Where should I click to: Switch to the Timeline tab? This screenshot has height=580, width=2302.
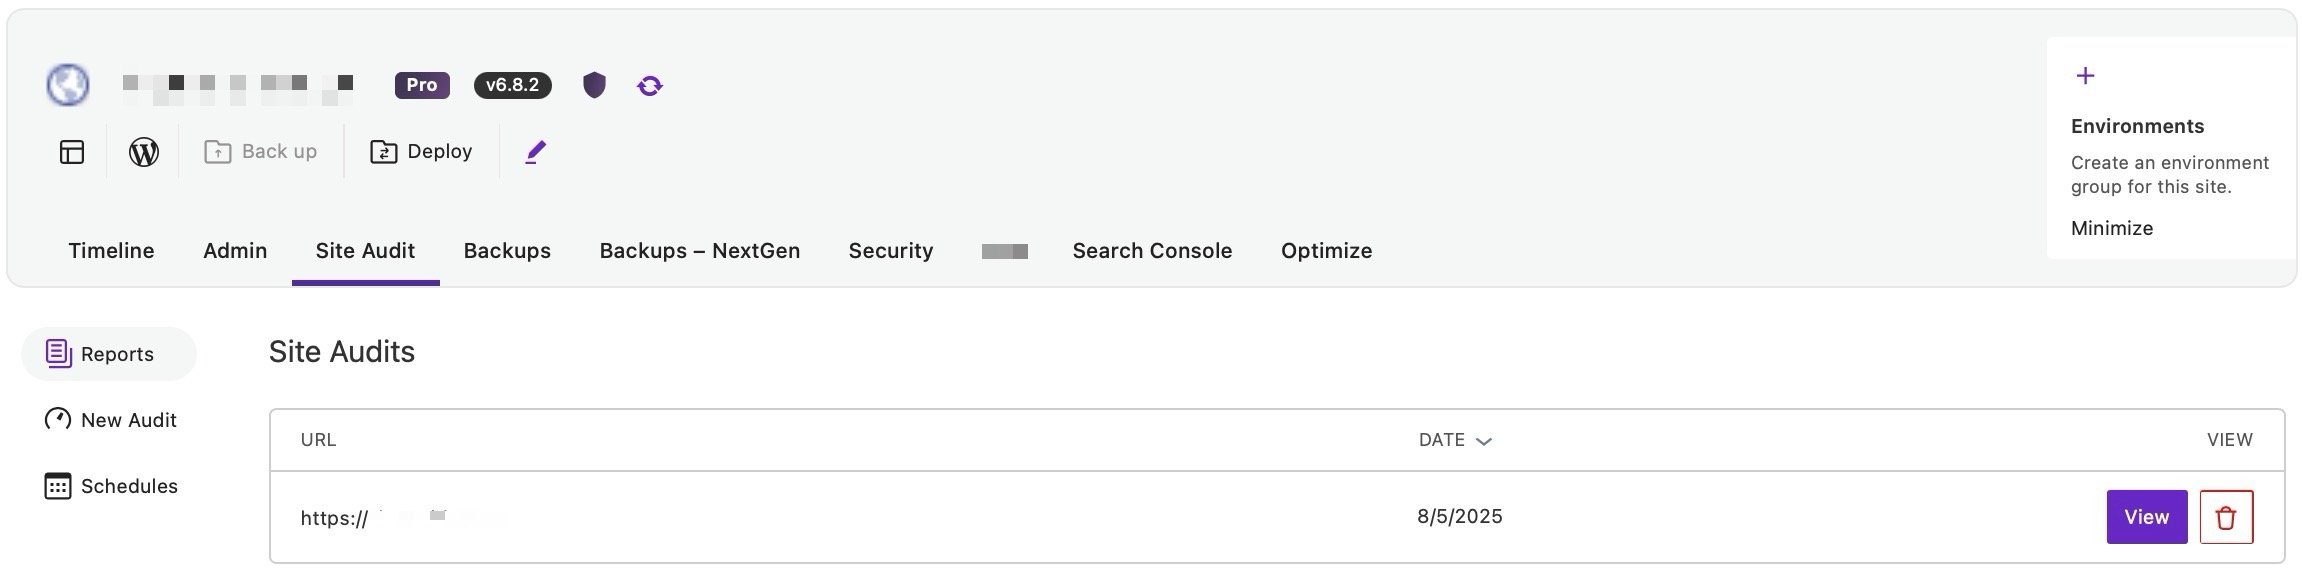coord(111,251)
